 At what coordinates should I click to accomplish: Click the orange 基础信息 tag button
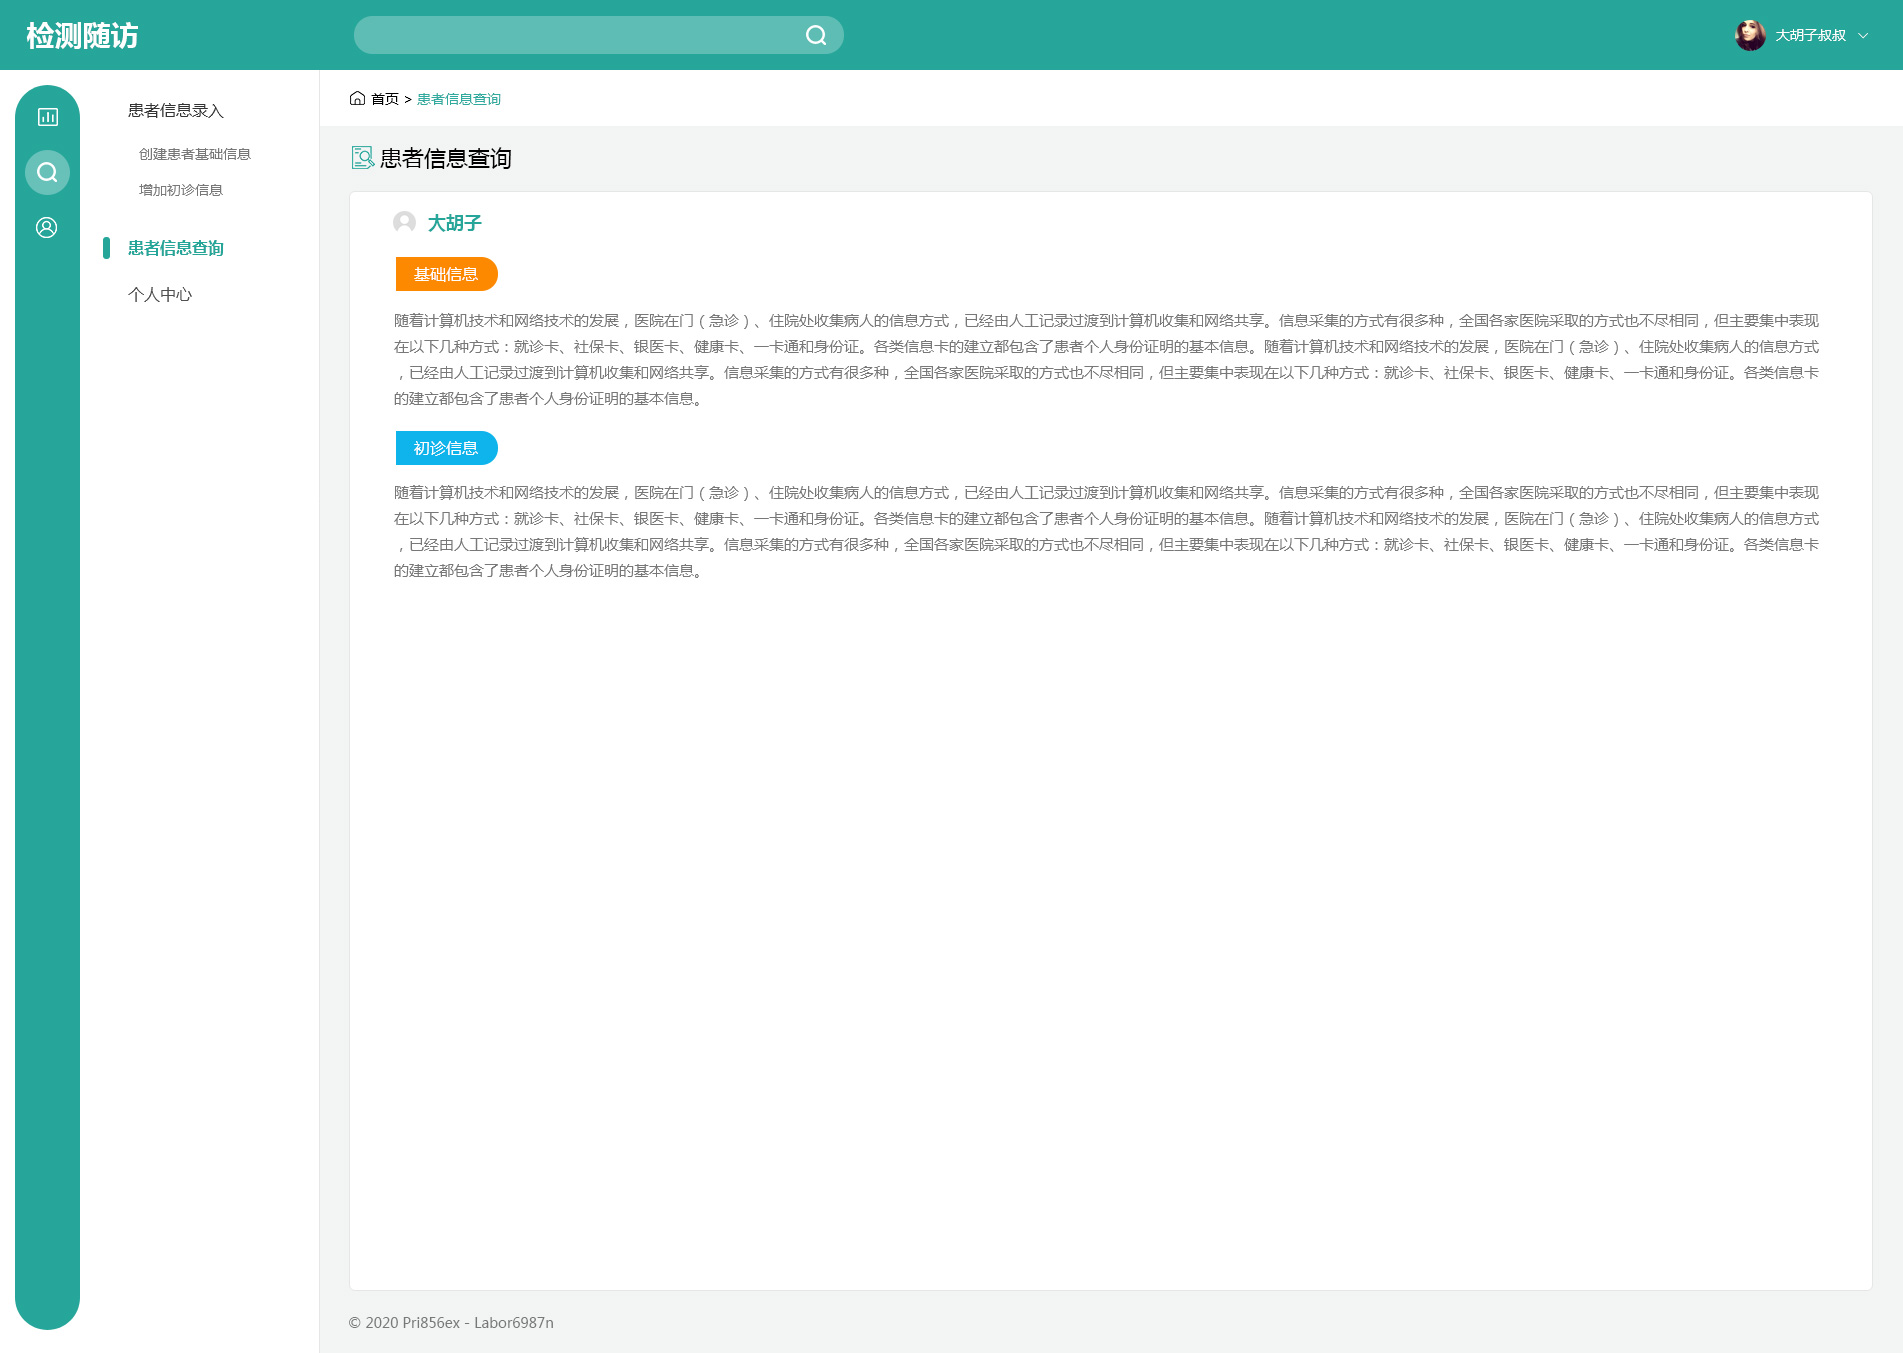point(446,274)
